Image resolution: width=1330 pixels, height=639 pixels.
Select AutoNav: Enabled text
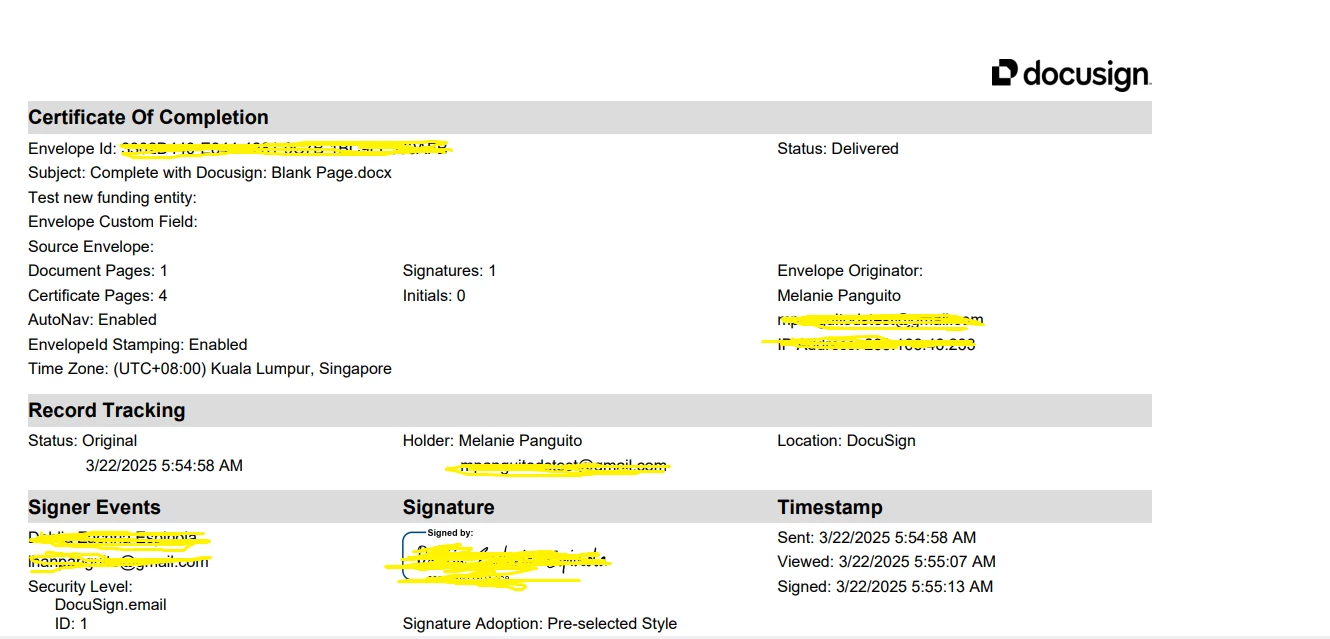(x=92, y=319)
